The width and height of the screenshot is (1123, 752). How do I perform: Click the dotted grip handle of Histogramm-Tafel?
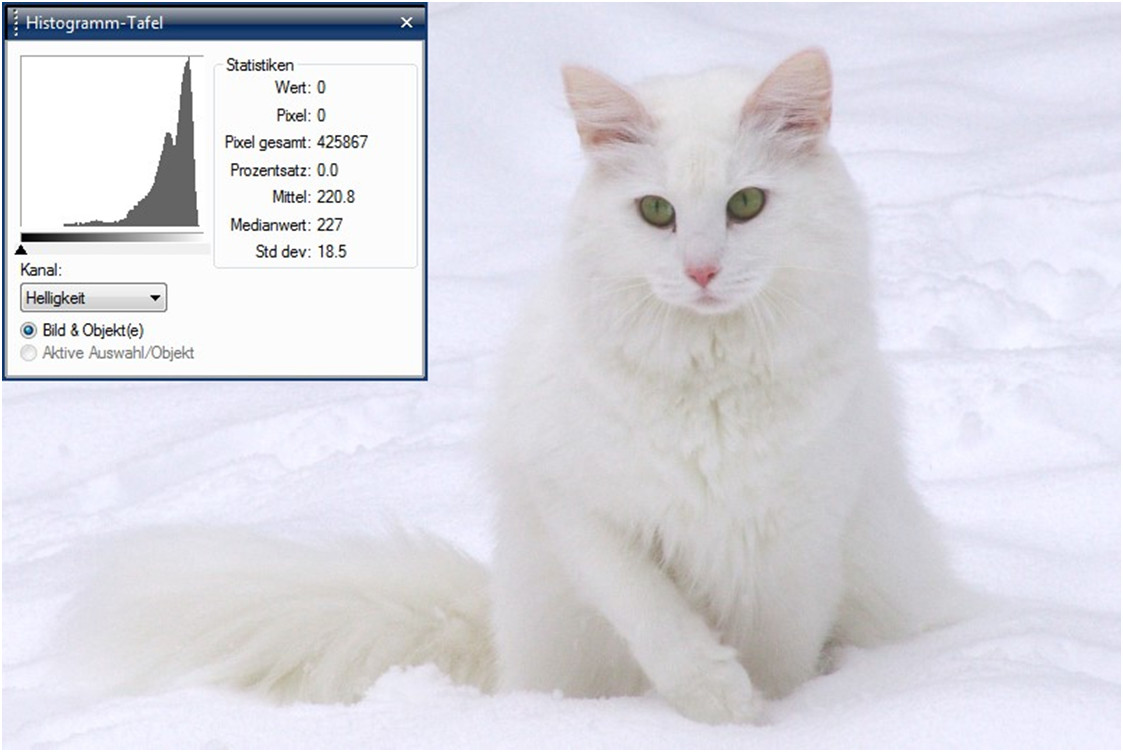tap(16, 22)
